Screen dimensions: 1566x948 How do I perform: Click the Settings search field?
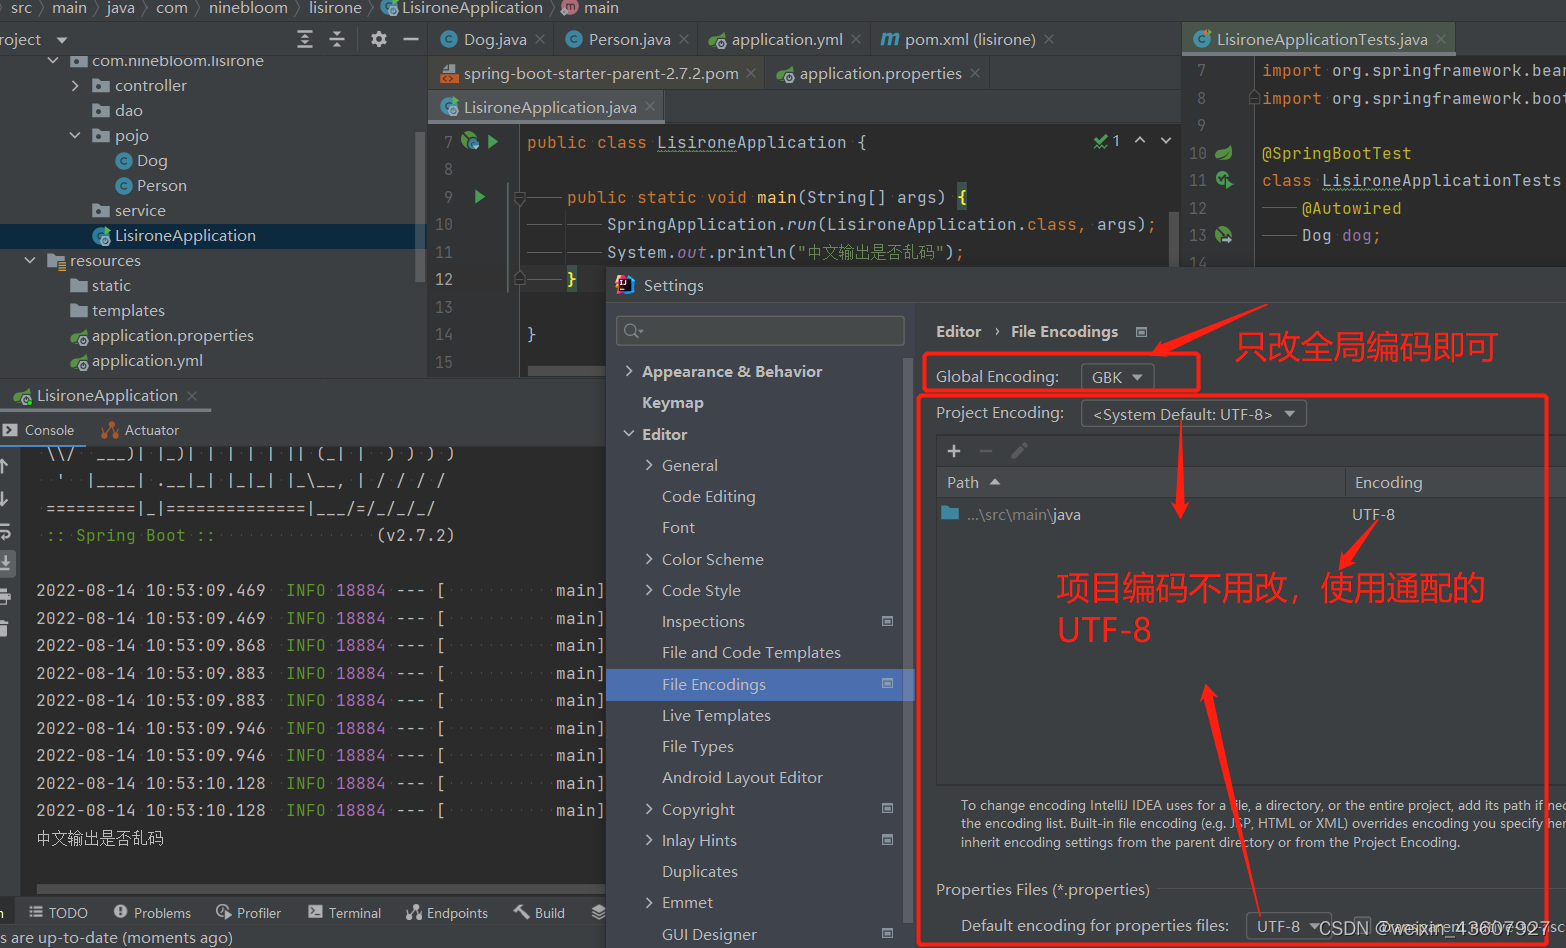point(761,331)
